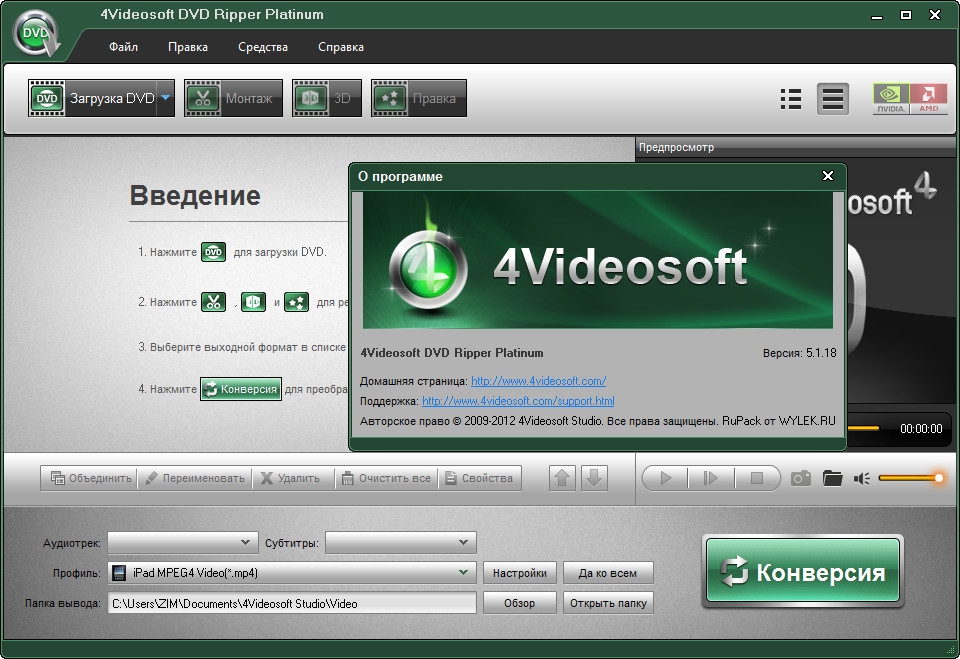Move item down with arrow button
The image size is (960, 659).
(x=594, y=478)
